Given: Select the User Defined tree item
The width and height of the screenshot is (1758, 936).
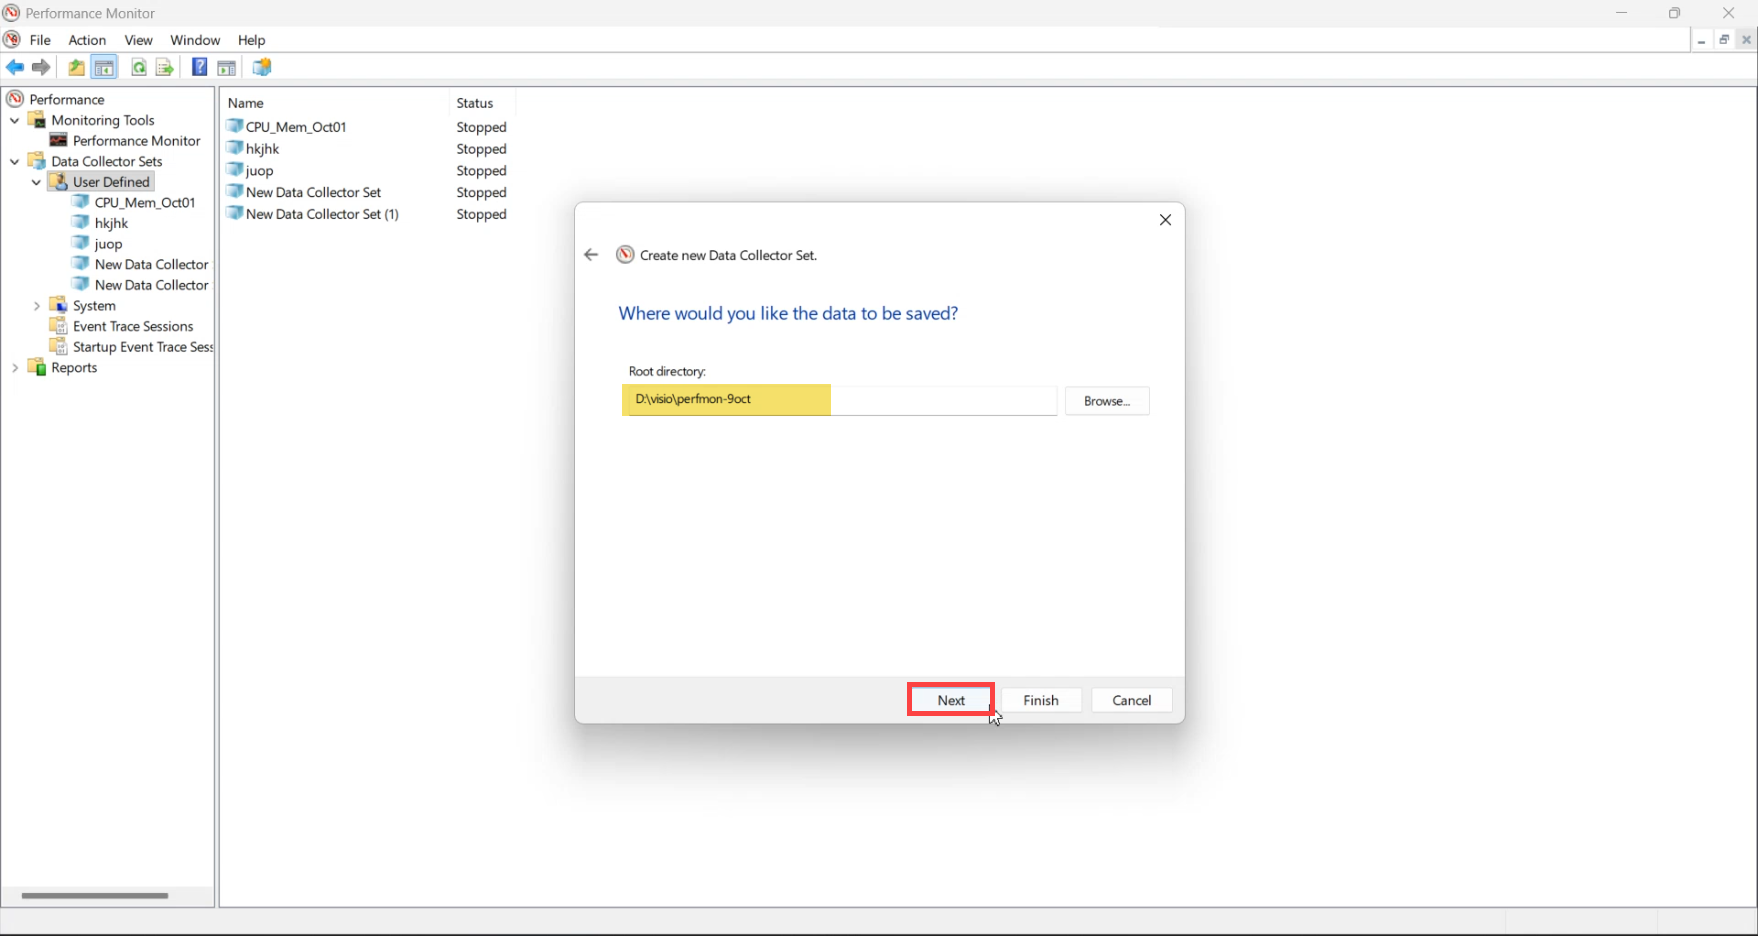Looking at the screenshot, I should pyautogui.click(x=111, y=182).
